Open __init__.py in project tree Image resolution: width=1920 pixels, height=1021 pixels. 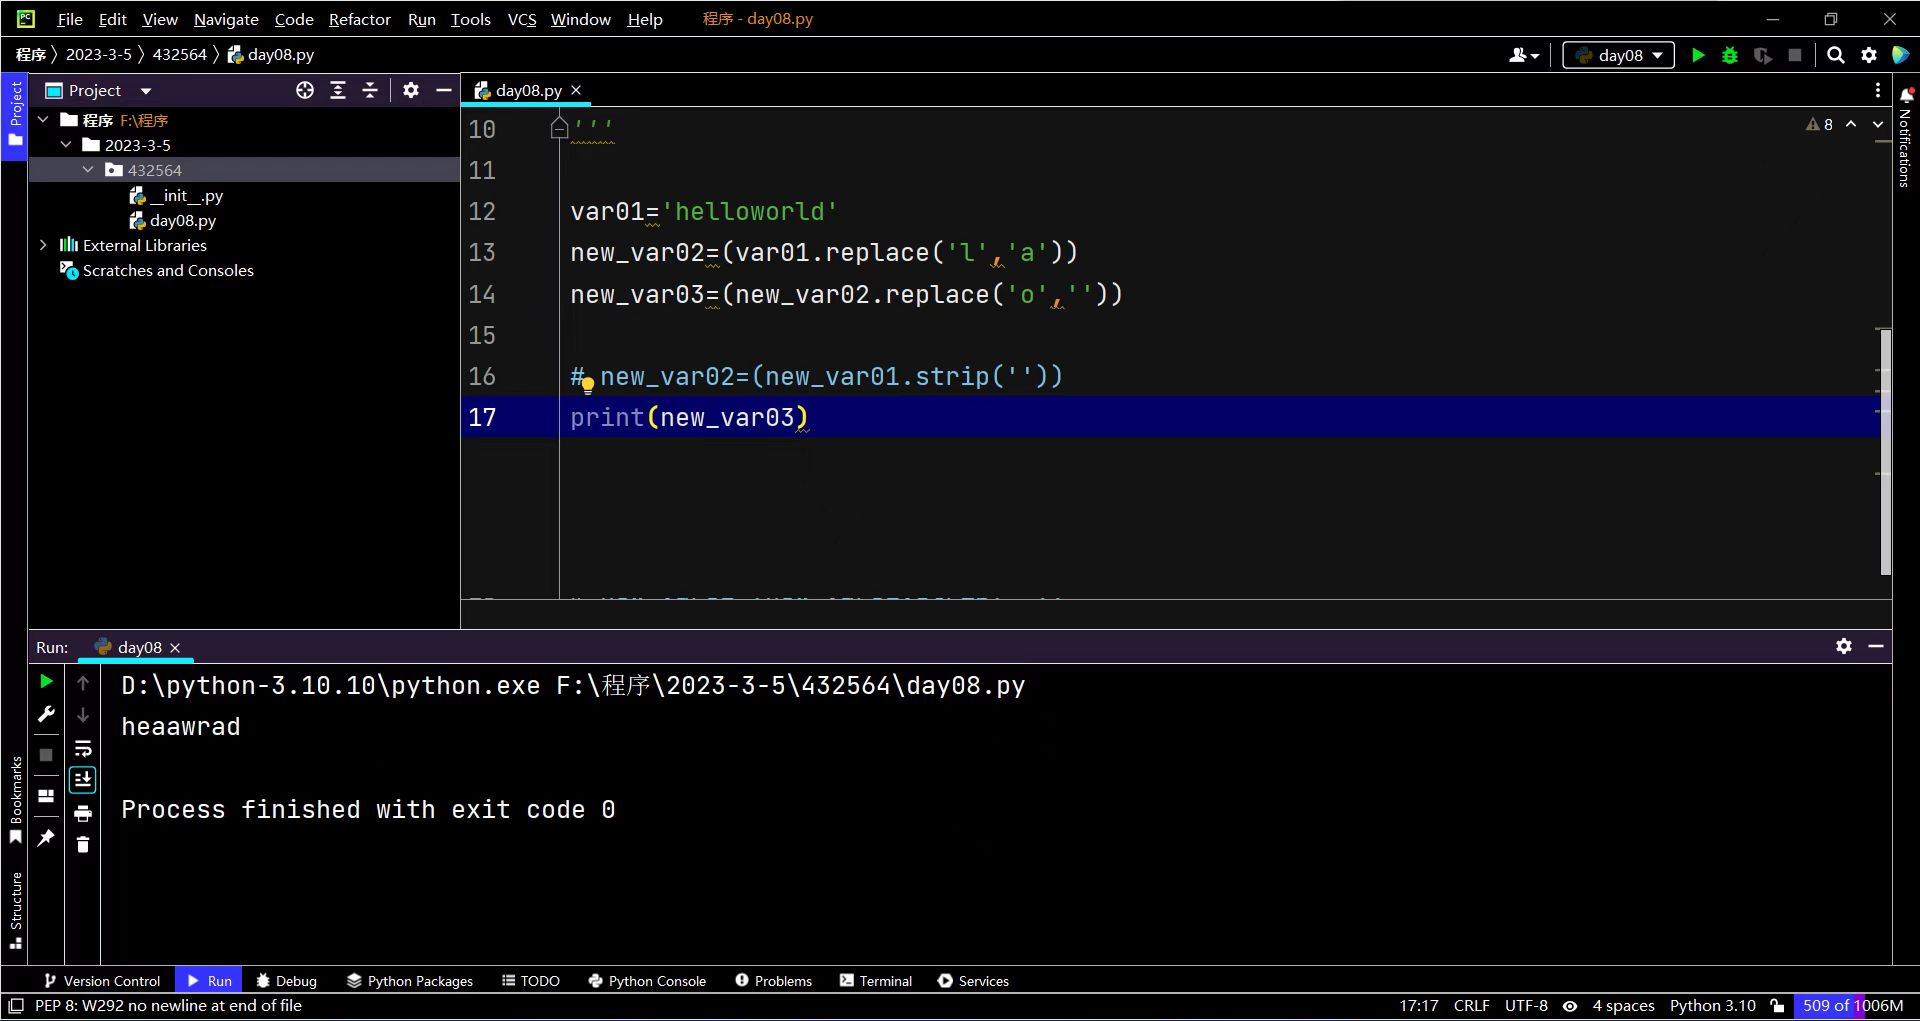click(186, 196)
